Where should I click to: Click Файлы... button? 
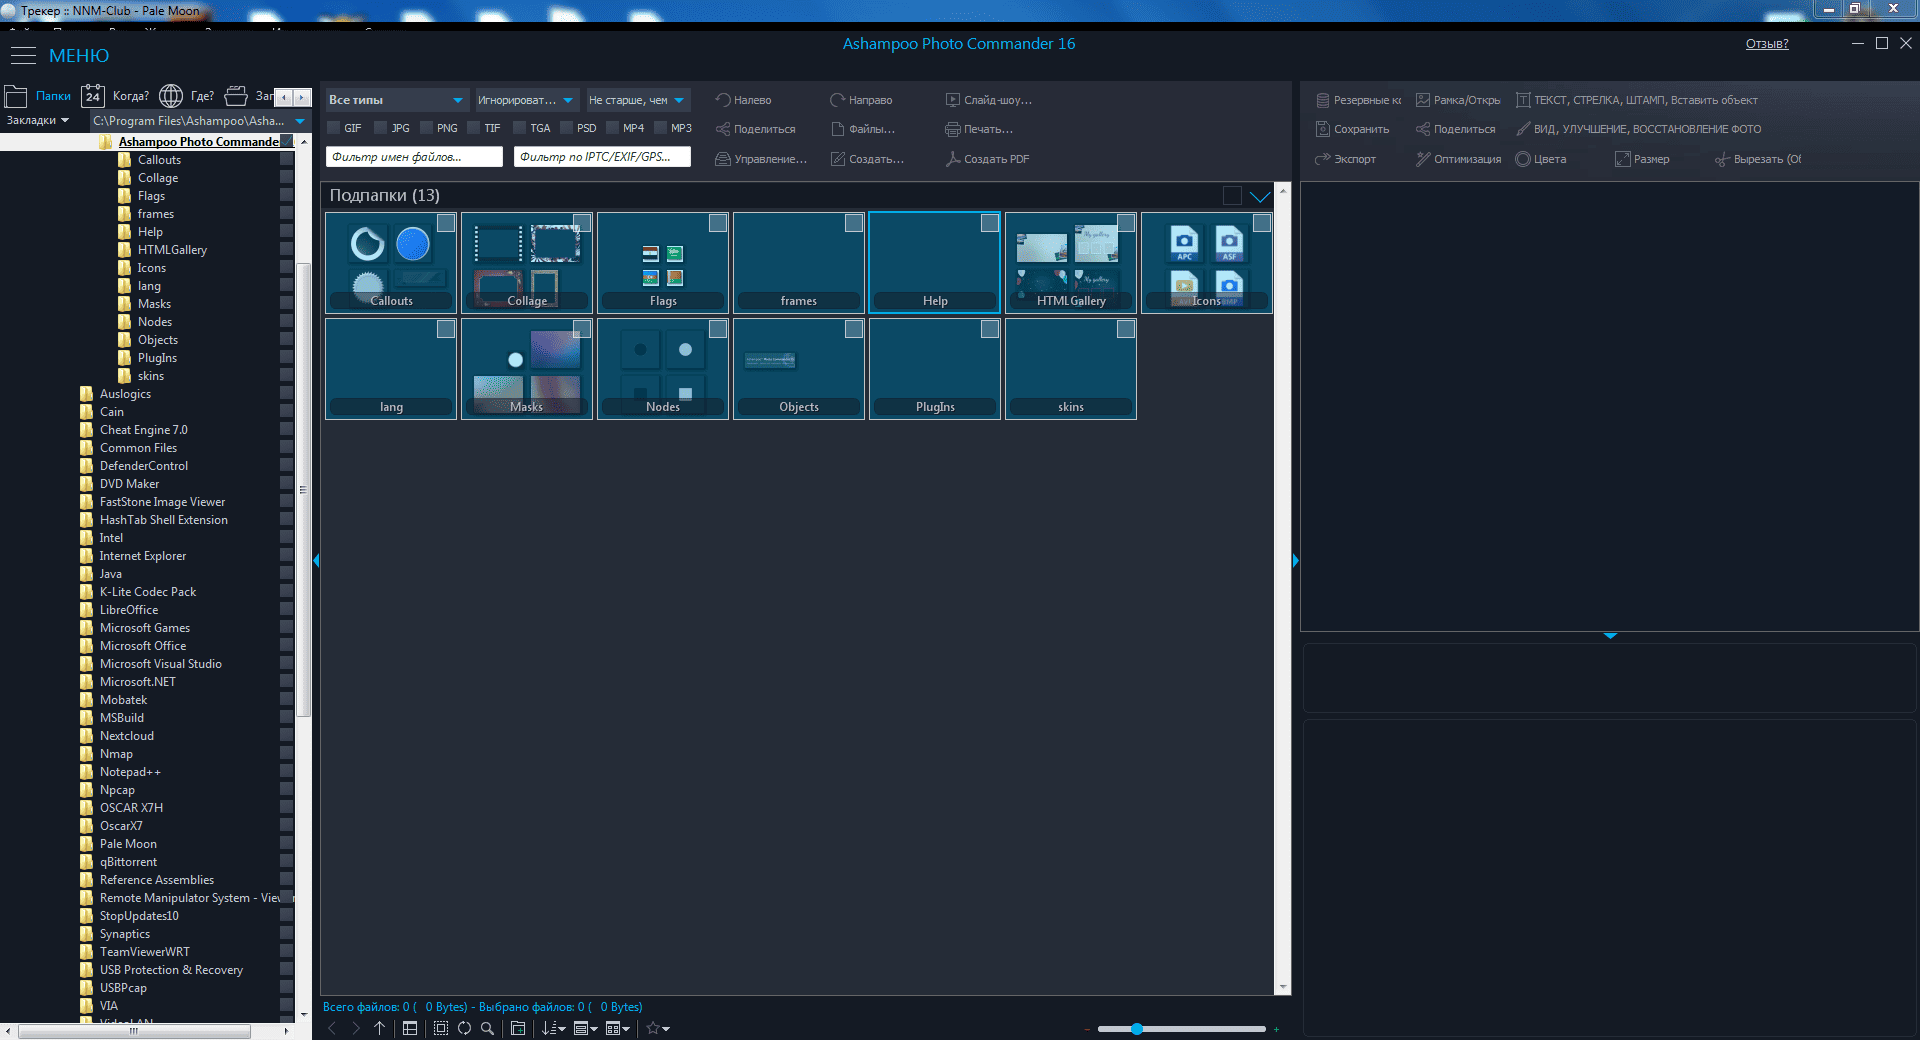[x=863, y=129]
